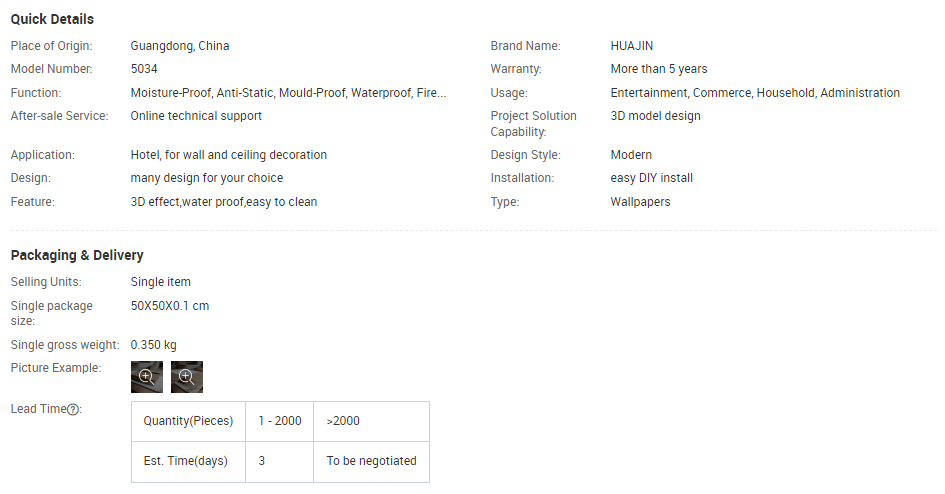The height and width of the screenshot is (494, 945).
Task: Click the easy DIY install value
Action: click(x=651, y=178)
